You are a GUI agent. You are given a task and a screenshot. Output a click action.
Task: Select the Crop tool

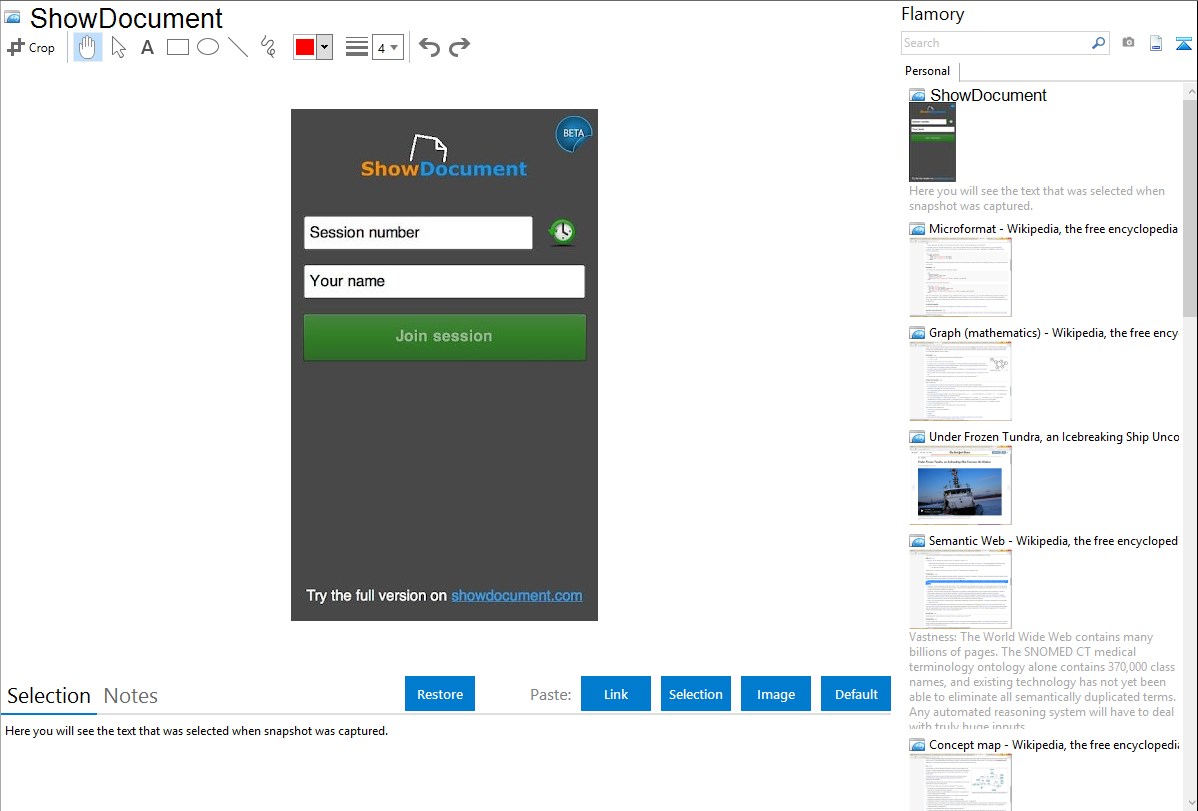[31, 47]
